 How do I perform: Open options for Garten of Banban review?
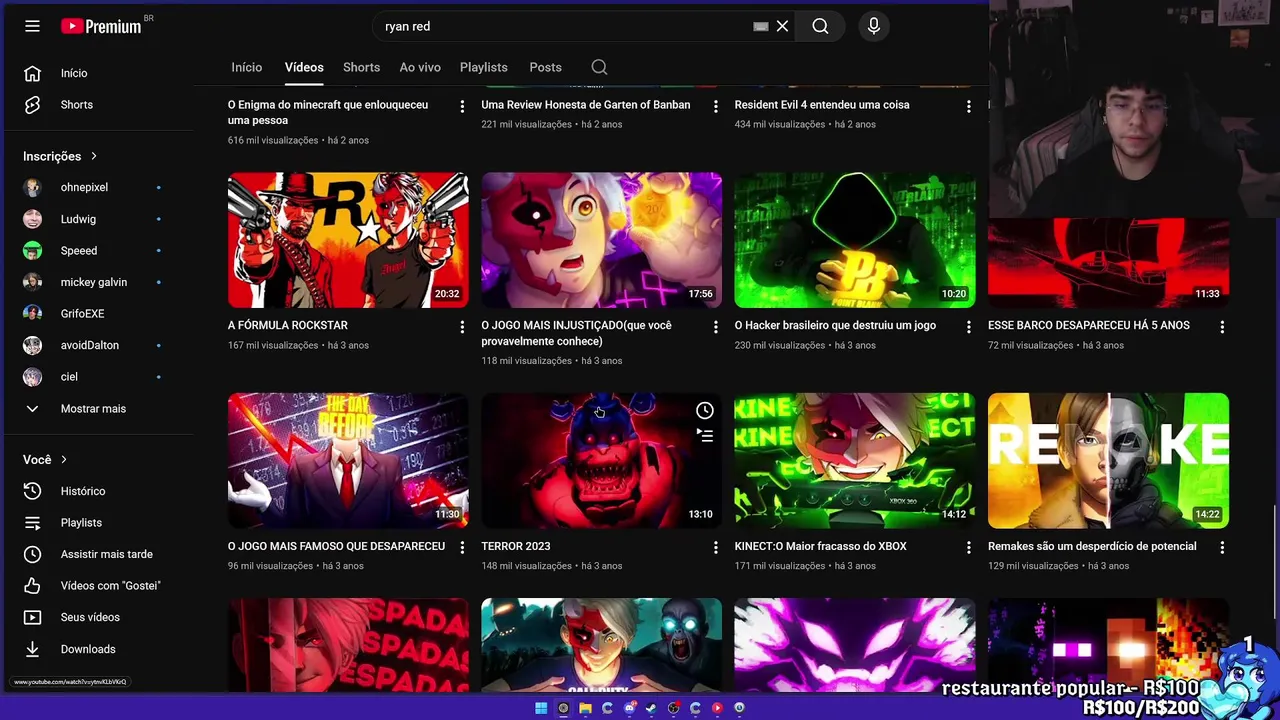715,105
